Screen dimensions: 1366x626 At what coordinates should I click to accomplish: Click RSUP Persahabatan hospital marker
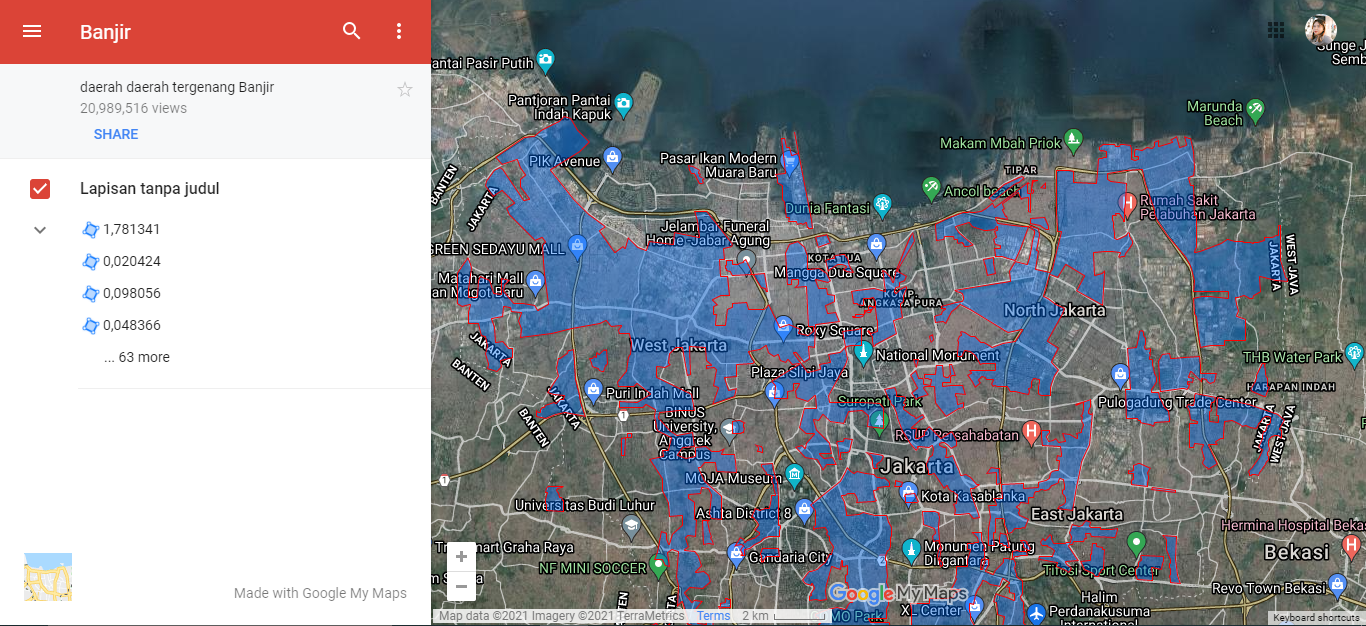coord(1032,431)
